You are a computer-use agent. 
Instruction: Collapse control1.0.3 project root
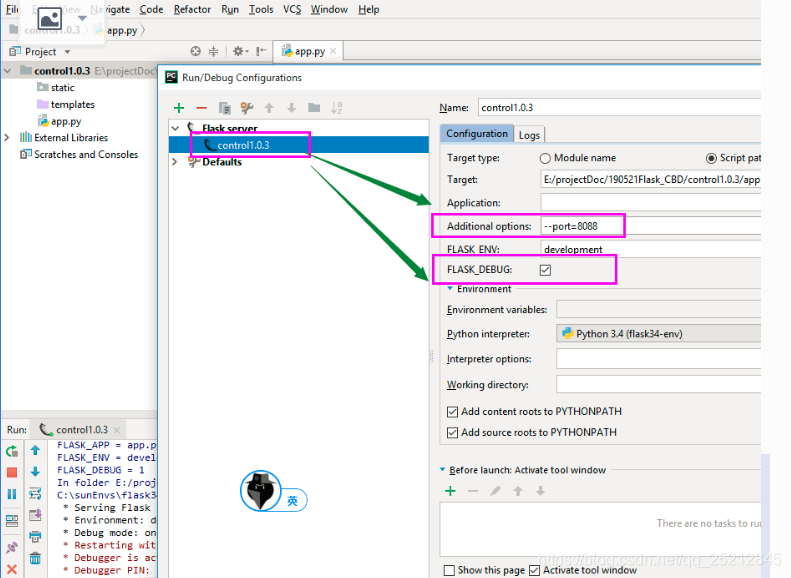click(x=7, y=71)
